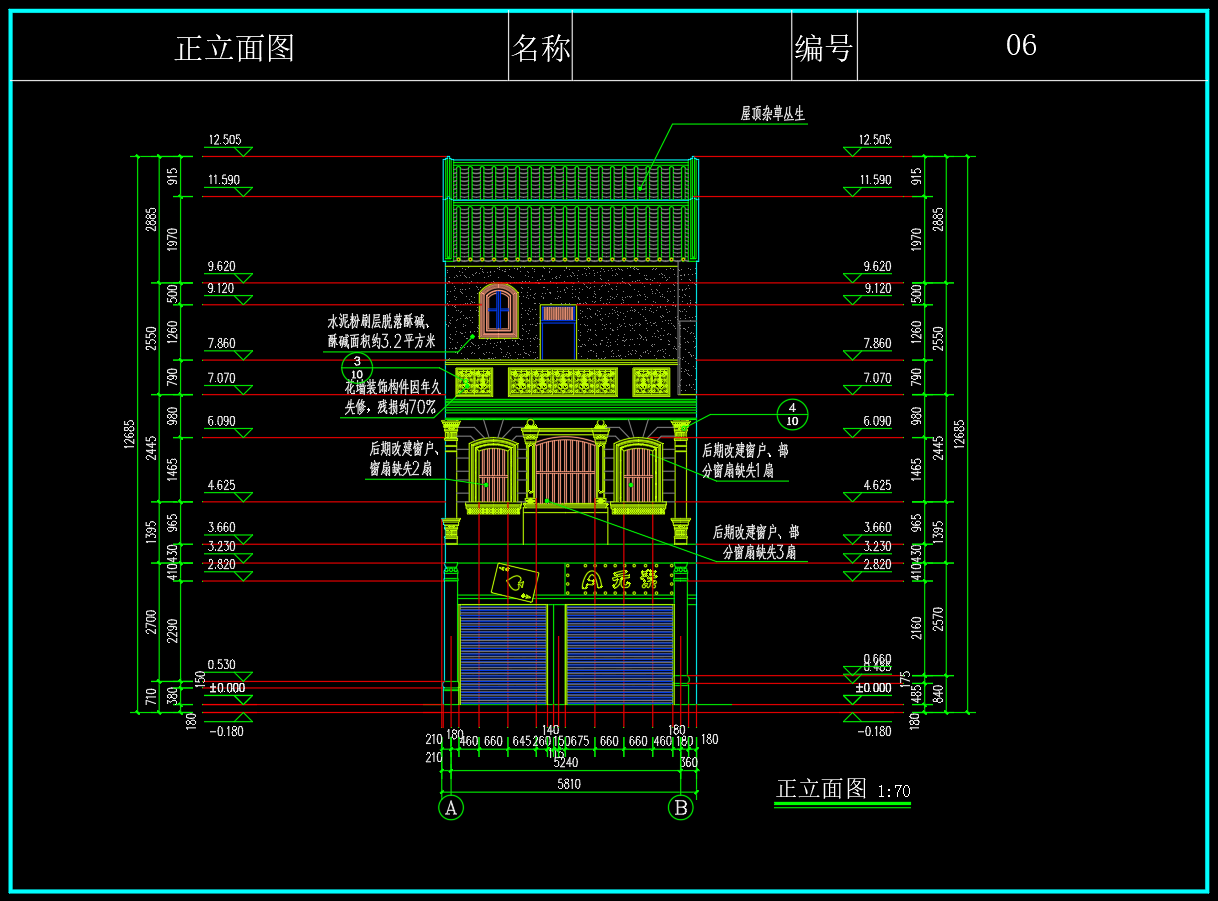1218x901 pixels.
Task: Click the 编号 header cell
Action: pos(824,47)
